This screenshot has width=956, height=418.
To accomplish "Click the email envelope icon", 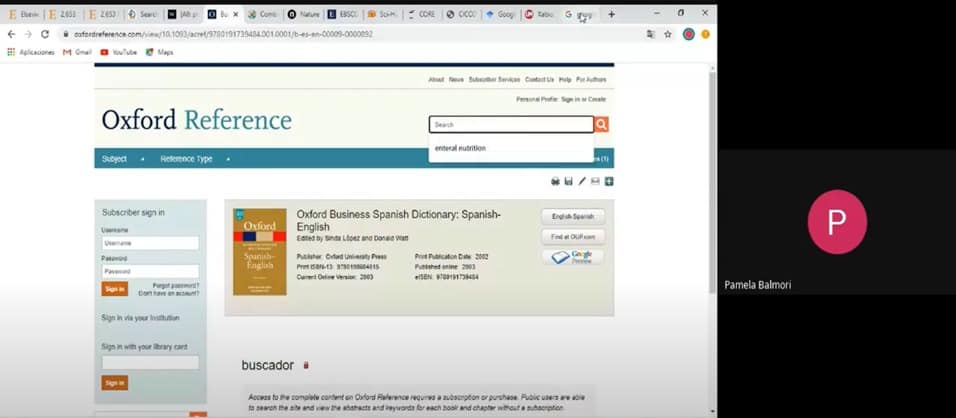I will [595, 182].
